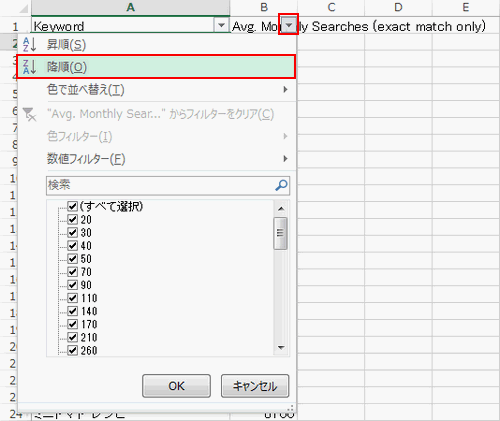Click the キャンセル button
This screenshot has height=421, width=500.
pyautogui.click(x=255, y=386)
